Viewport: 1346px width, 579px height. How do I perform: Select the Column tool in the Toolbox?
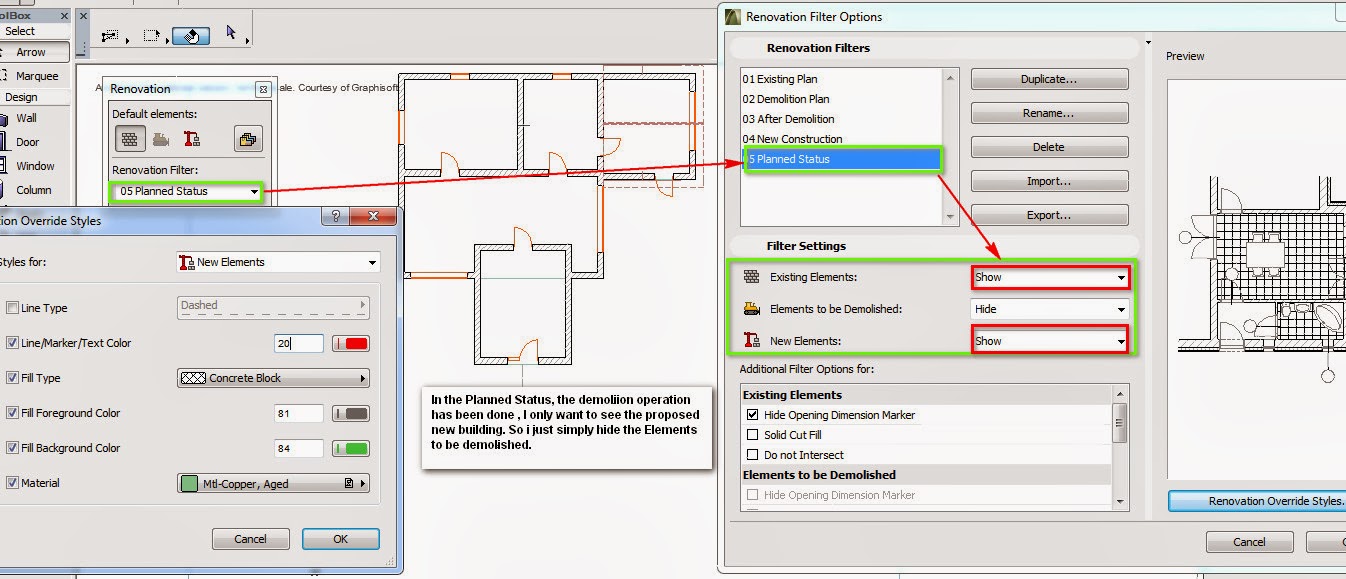37,190
